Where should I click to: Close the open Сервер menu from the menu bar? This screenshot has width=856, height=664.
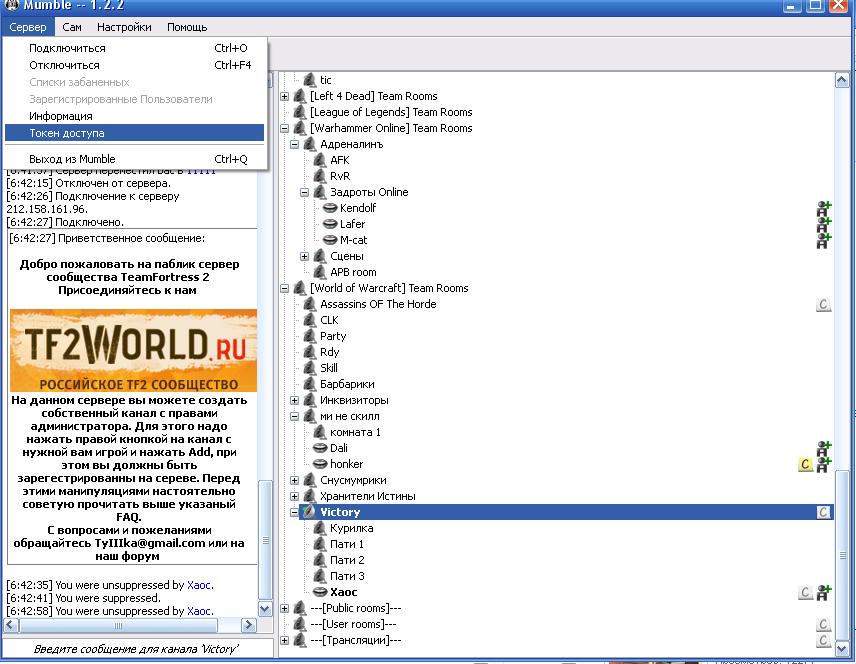point(28,27)
